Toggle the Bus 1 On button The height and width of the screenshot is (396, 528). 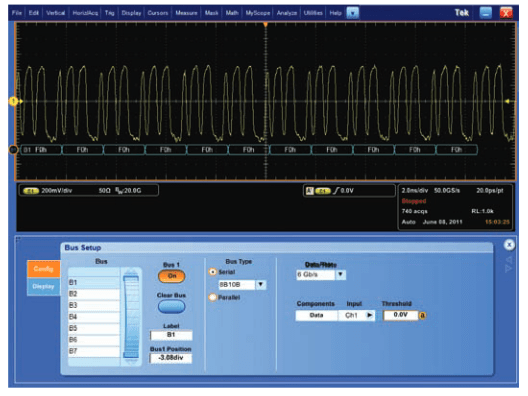[171, 276]
